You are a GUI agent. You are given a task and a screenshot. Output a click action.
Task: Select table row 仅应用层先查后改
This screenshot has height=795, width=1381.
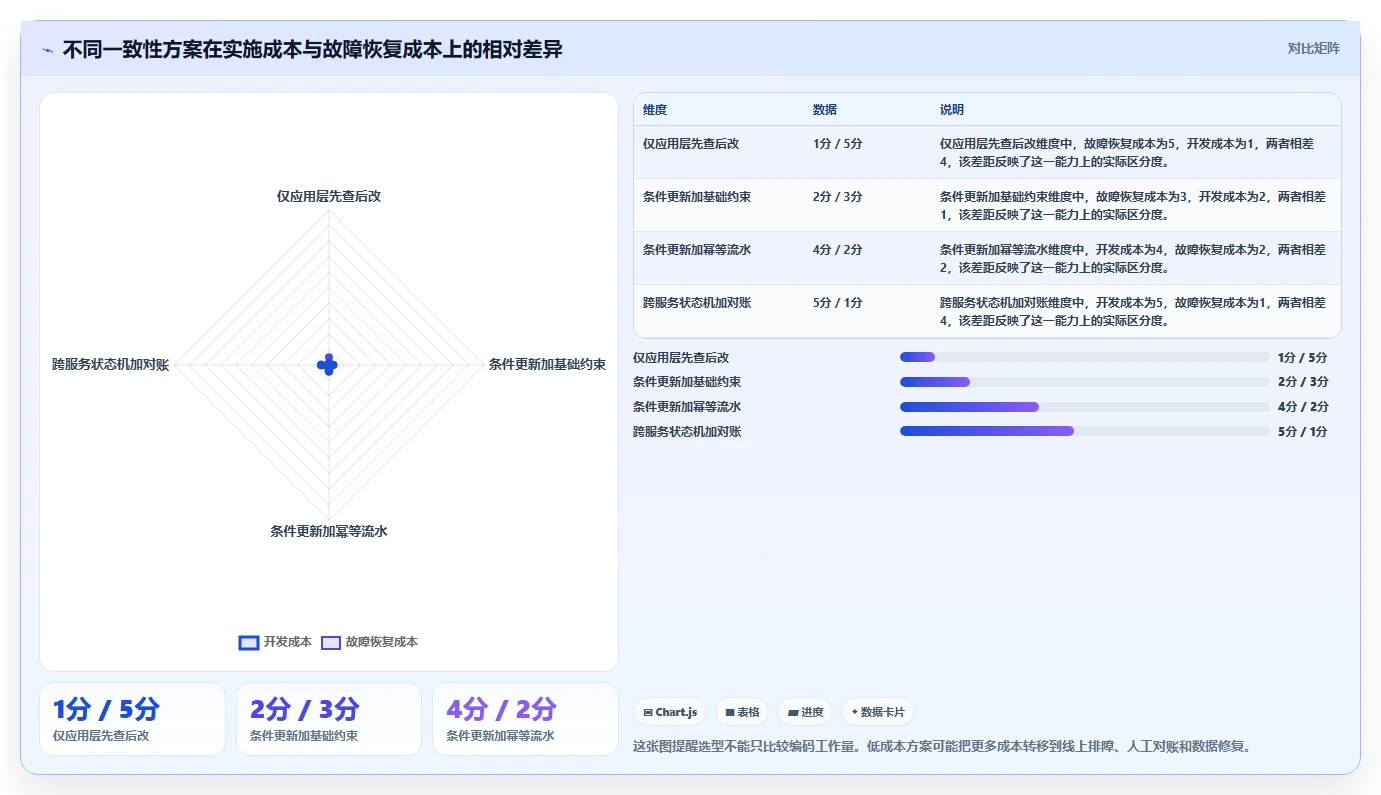[x=987, y=152]
